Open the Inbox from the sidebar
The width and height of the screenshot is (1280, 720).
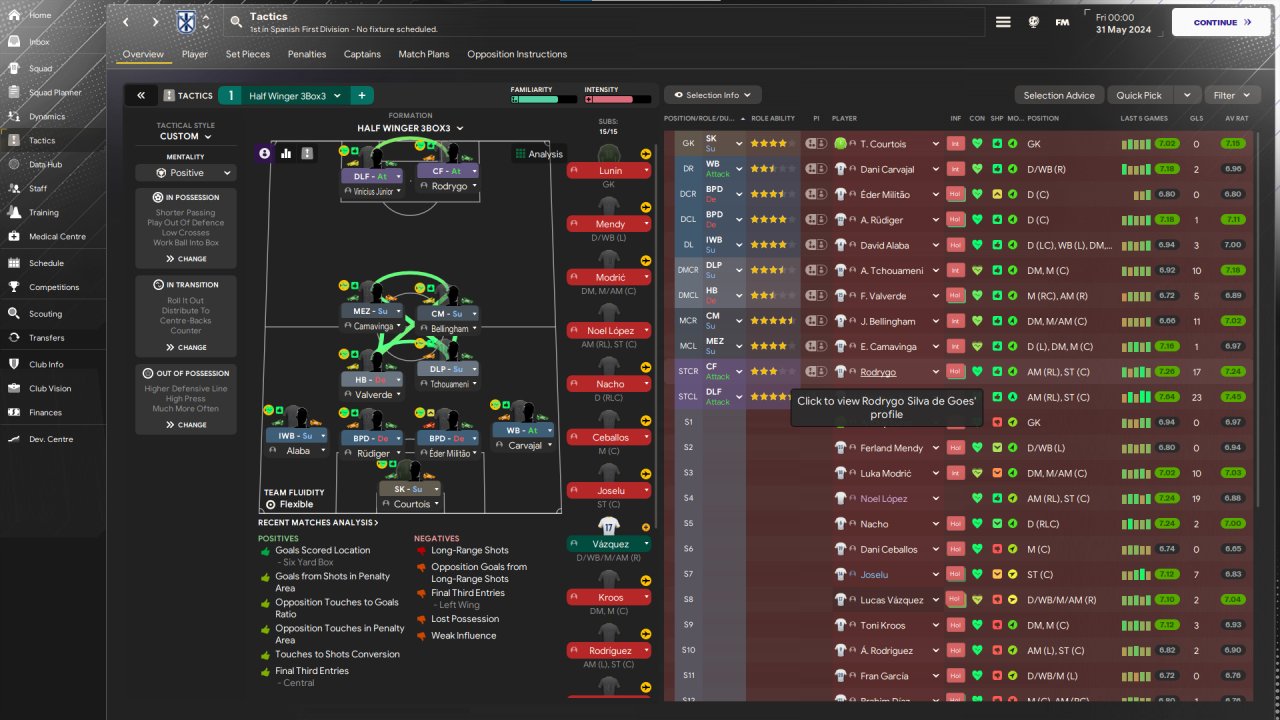coord(40,42)
